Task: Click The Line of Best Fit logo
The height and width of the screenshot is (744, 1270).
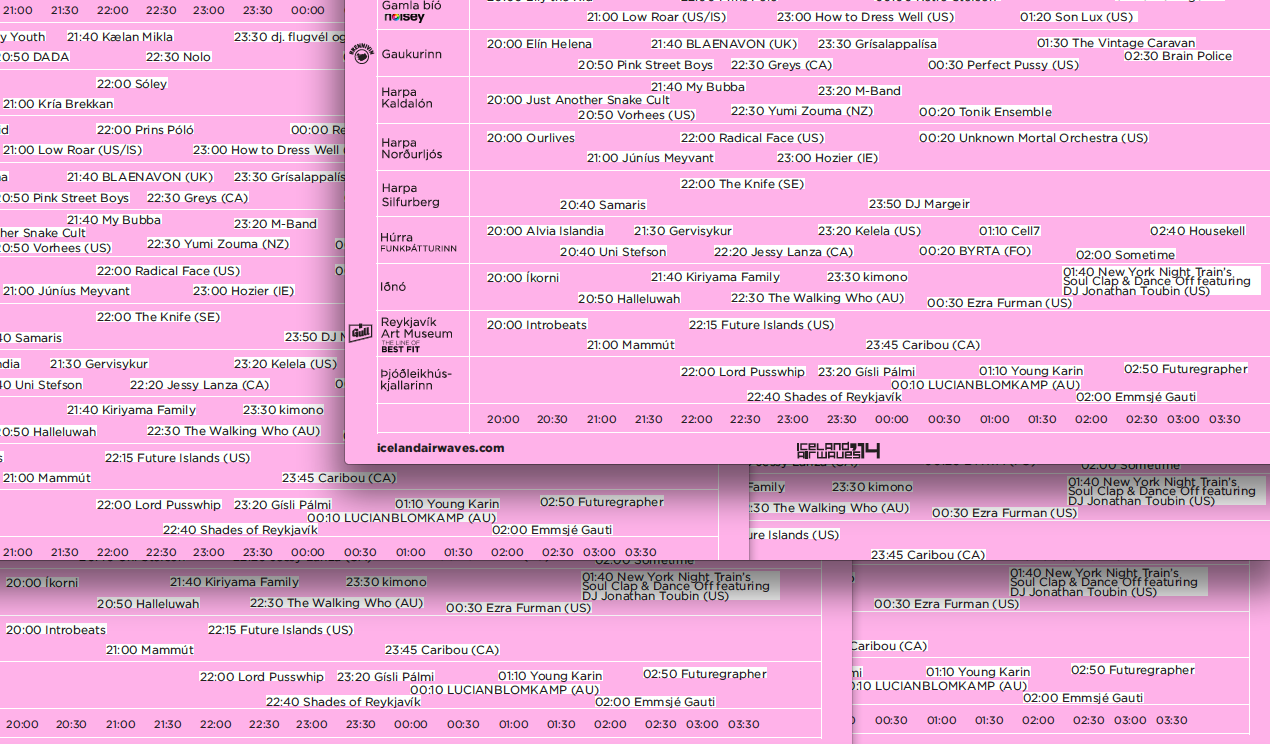Action: tap(400, 347)
